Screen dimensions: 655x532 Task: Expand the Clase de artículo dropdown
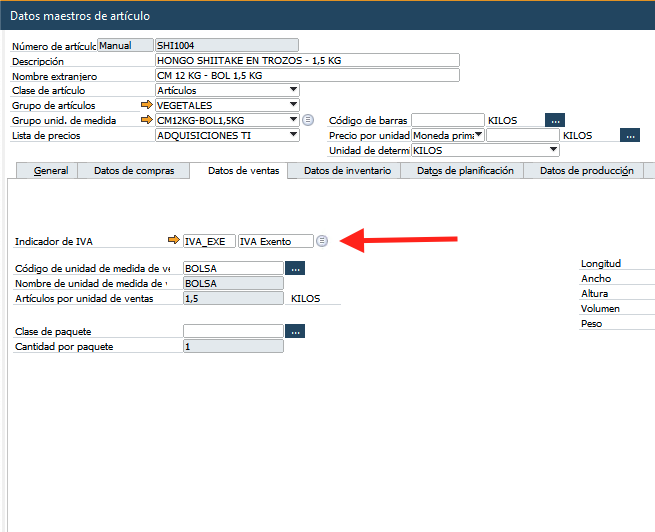click(x=293, y=90)
